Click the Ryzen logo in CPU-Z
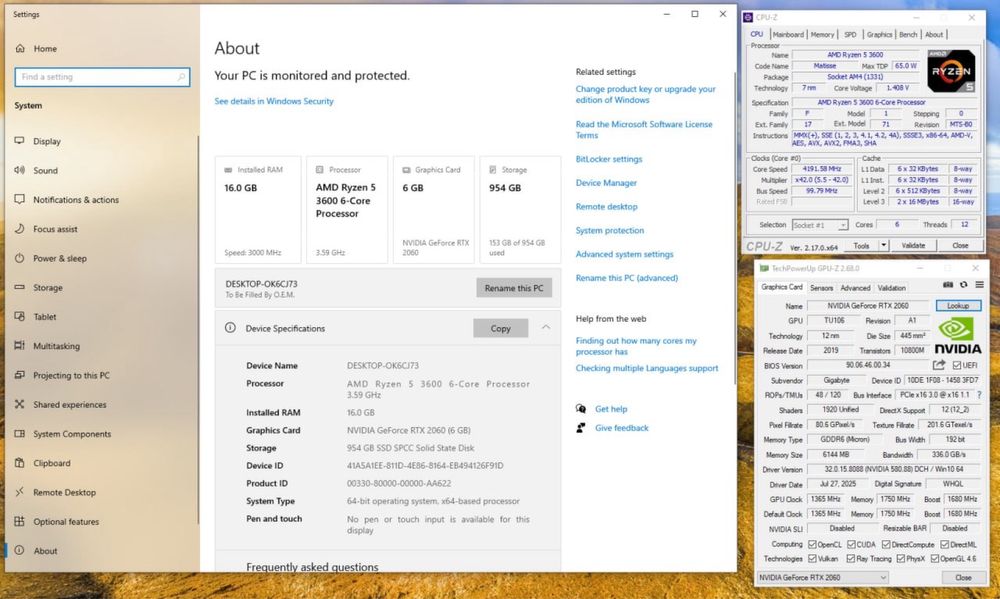Viewport: 1000px width, 599px height. (951, 71)
